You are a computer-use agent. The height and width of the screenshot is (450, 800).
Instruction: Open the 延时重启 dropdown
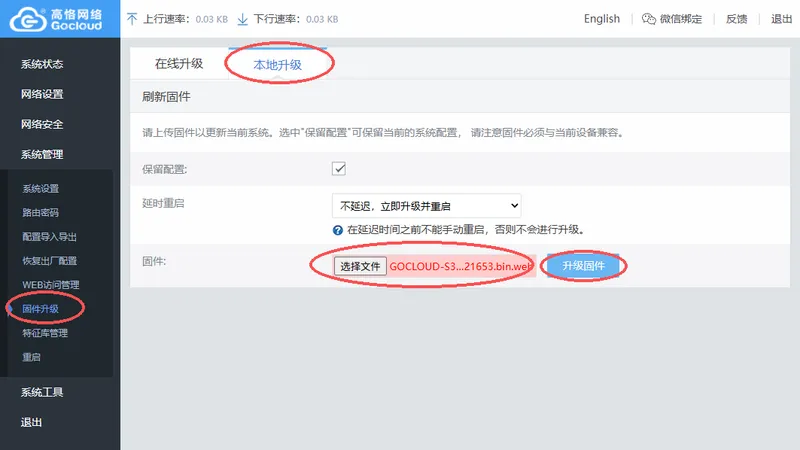(427, 206)
